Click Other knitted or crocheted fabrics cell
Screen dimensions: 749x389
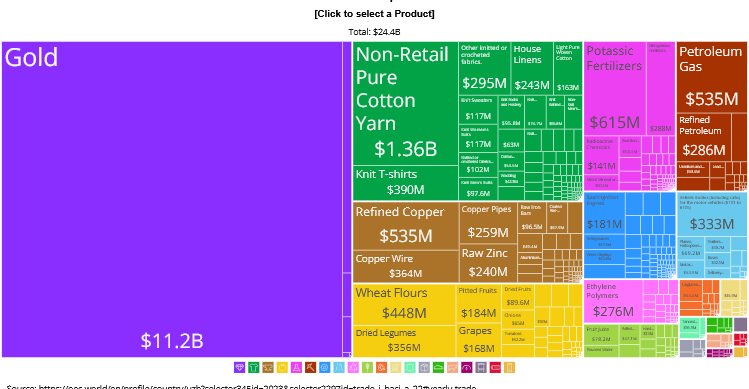[x=484, y=68]
